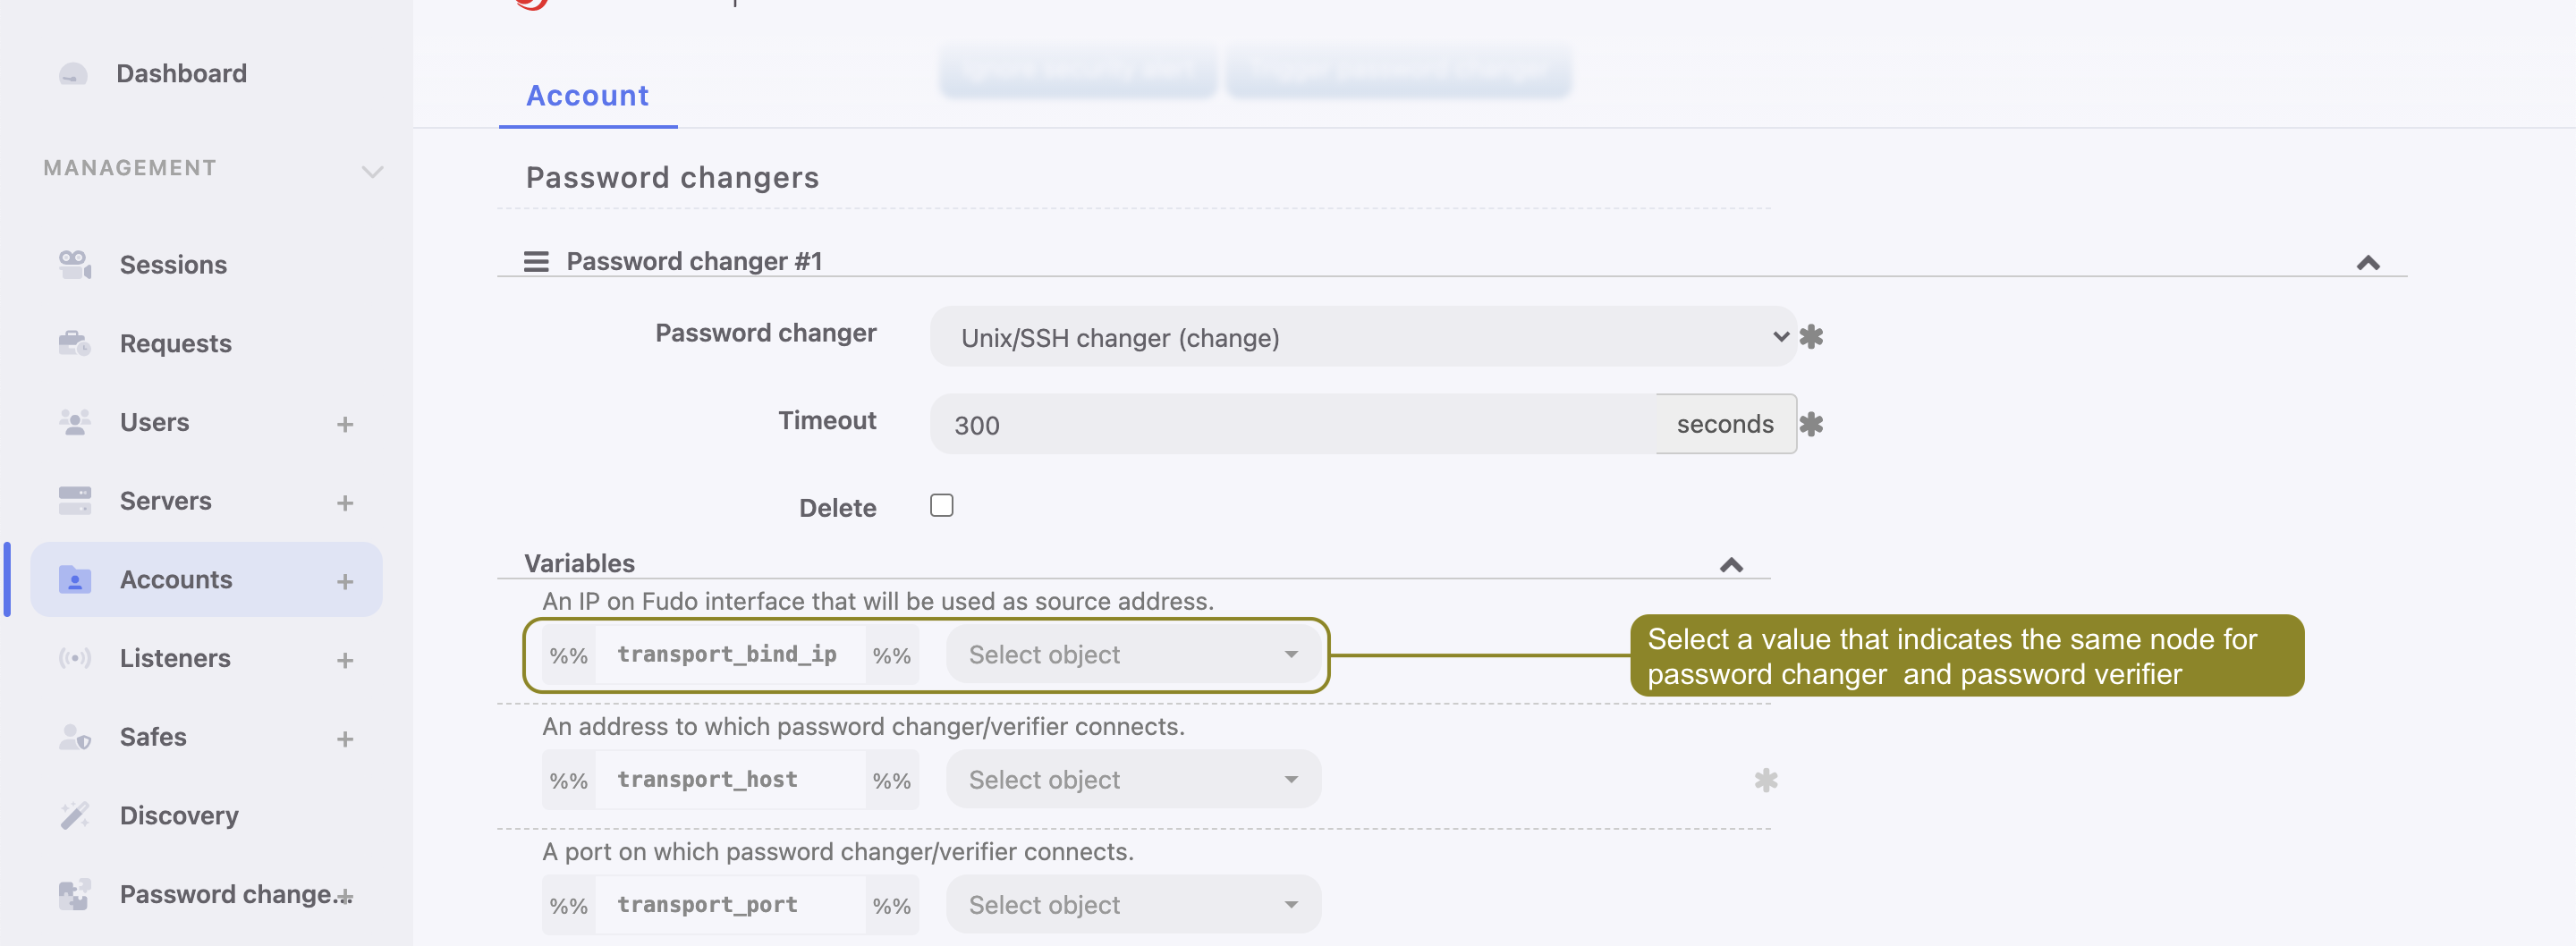Collapse the Management sidebar group
This screenshot has height=946, width=2576.
[x=372, y=170]
